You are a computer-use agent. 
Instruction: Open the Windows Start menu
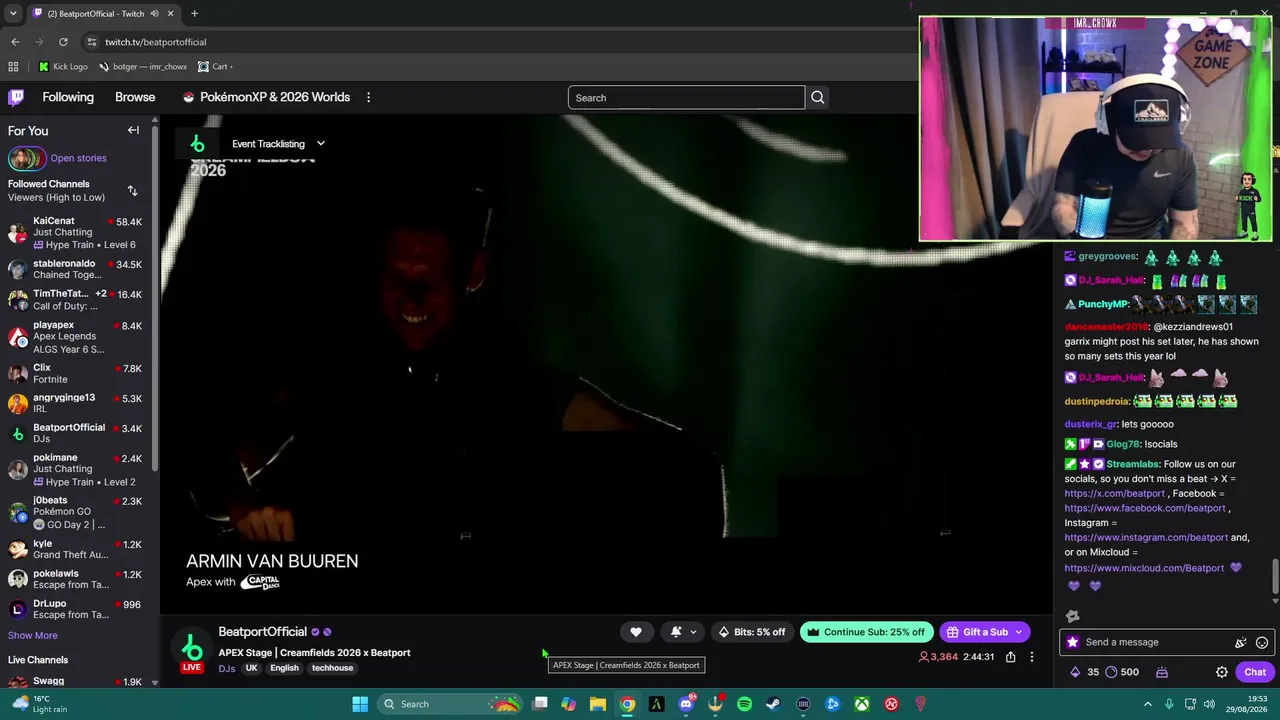click(360, 704)
